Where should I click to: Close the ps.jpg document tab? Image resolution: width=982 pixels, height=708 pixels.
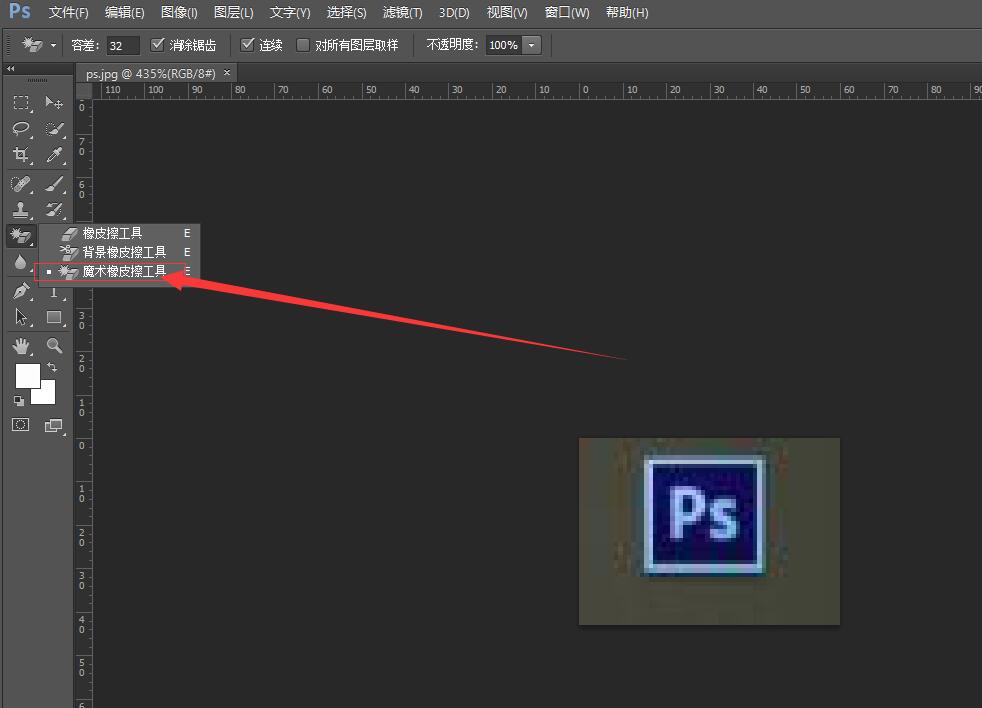(x=227, y=73)
